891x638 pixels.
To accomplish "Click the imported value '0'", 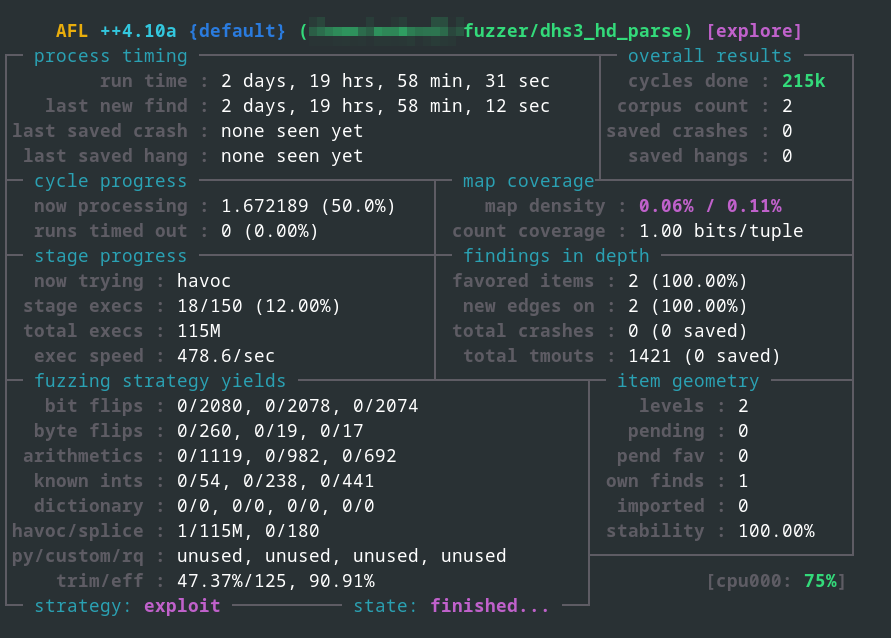I will tap(743, 506).
